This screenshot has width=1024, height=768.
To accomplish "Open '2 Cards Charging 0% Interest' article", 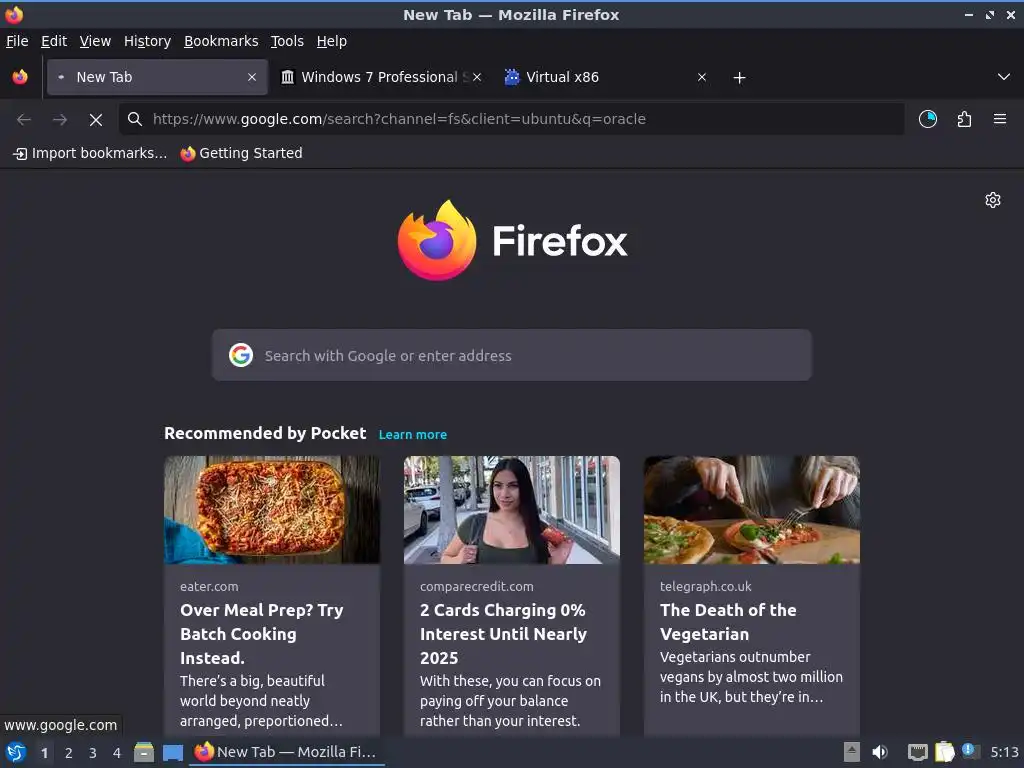I will 504,633.
